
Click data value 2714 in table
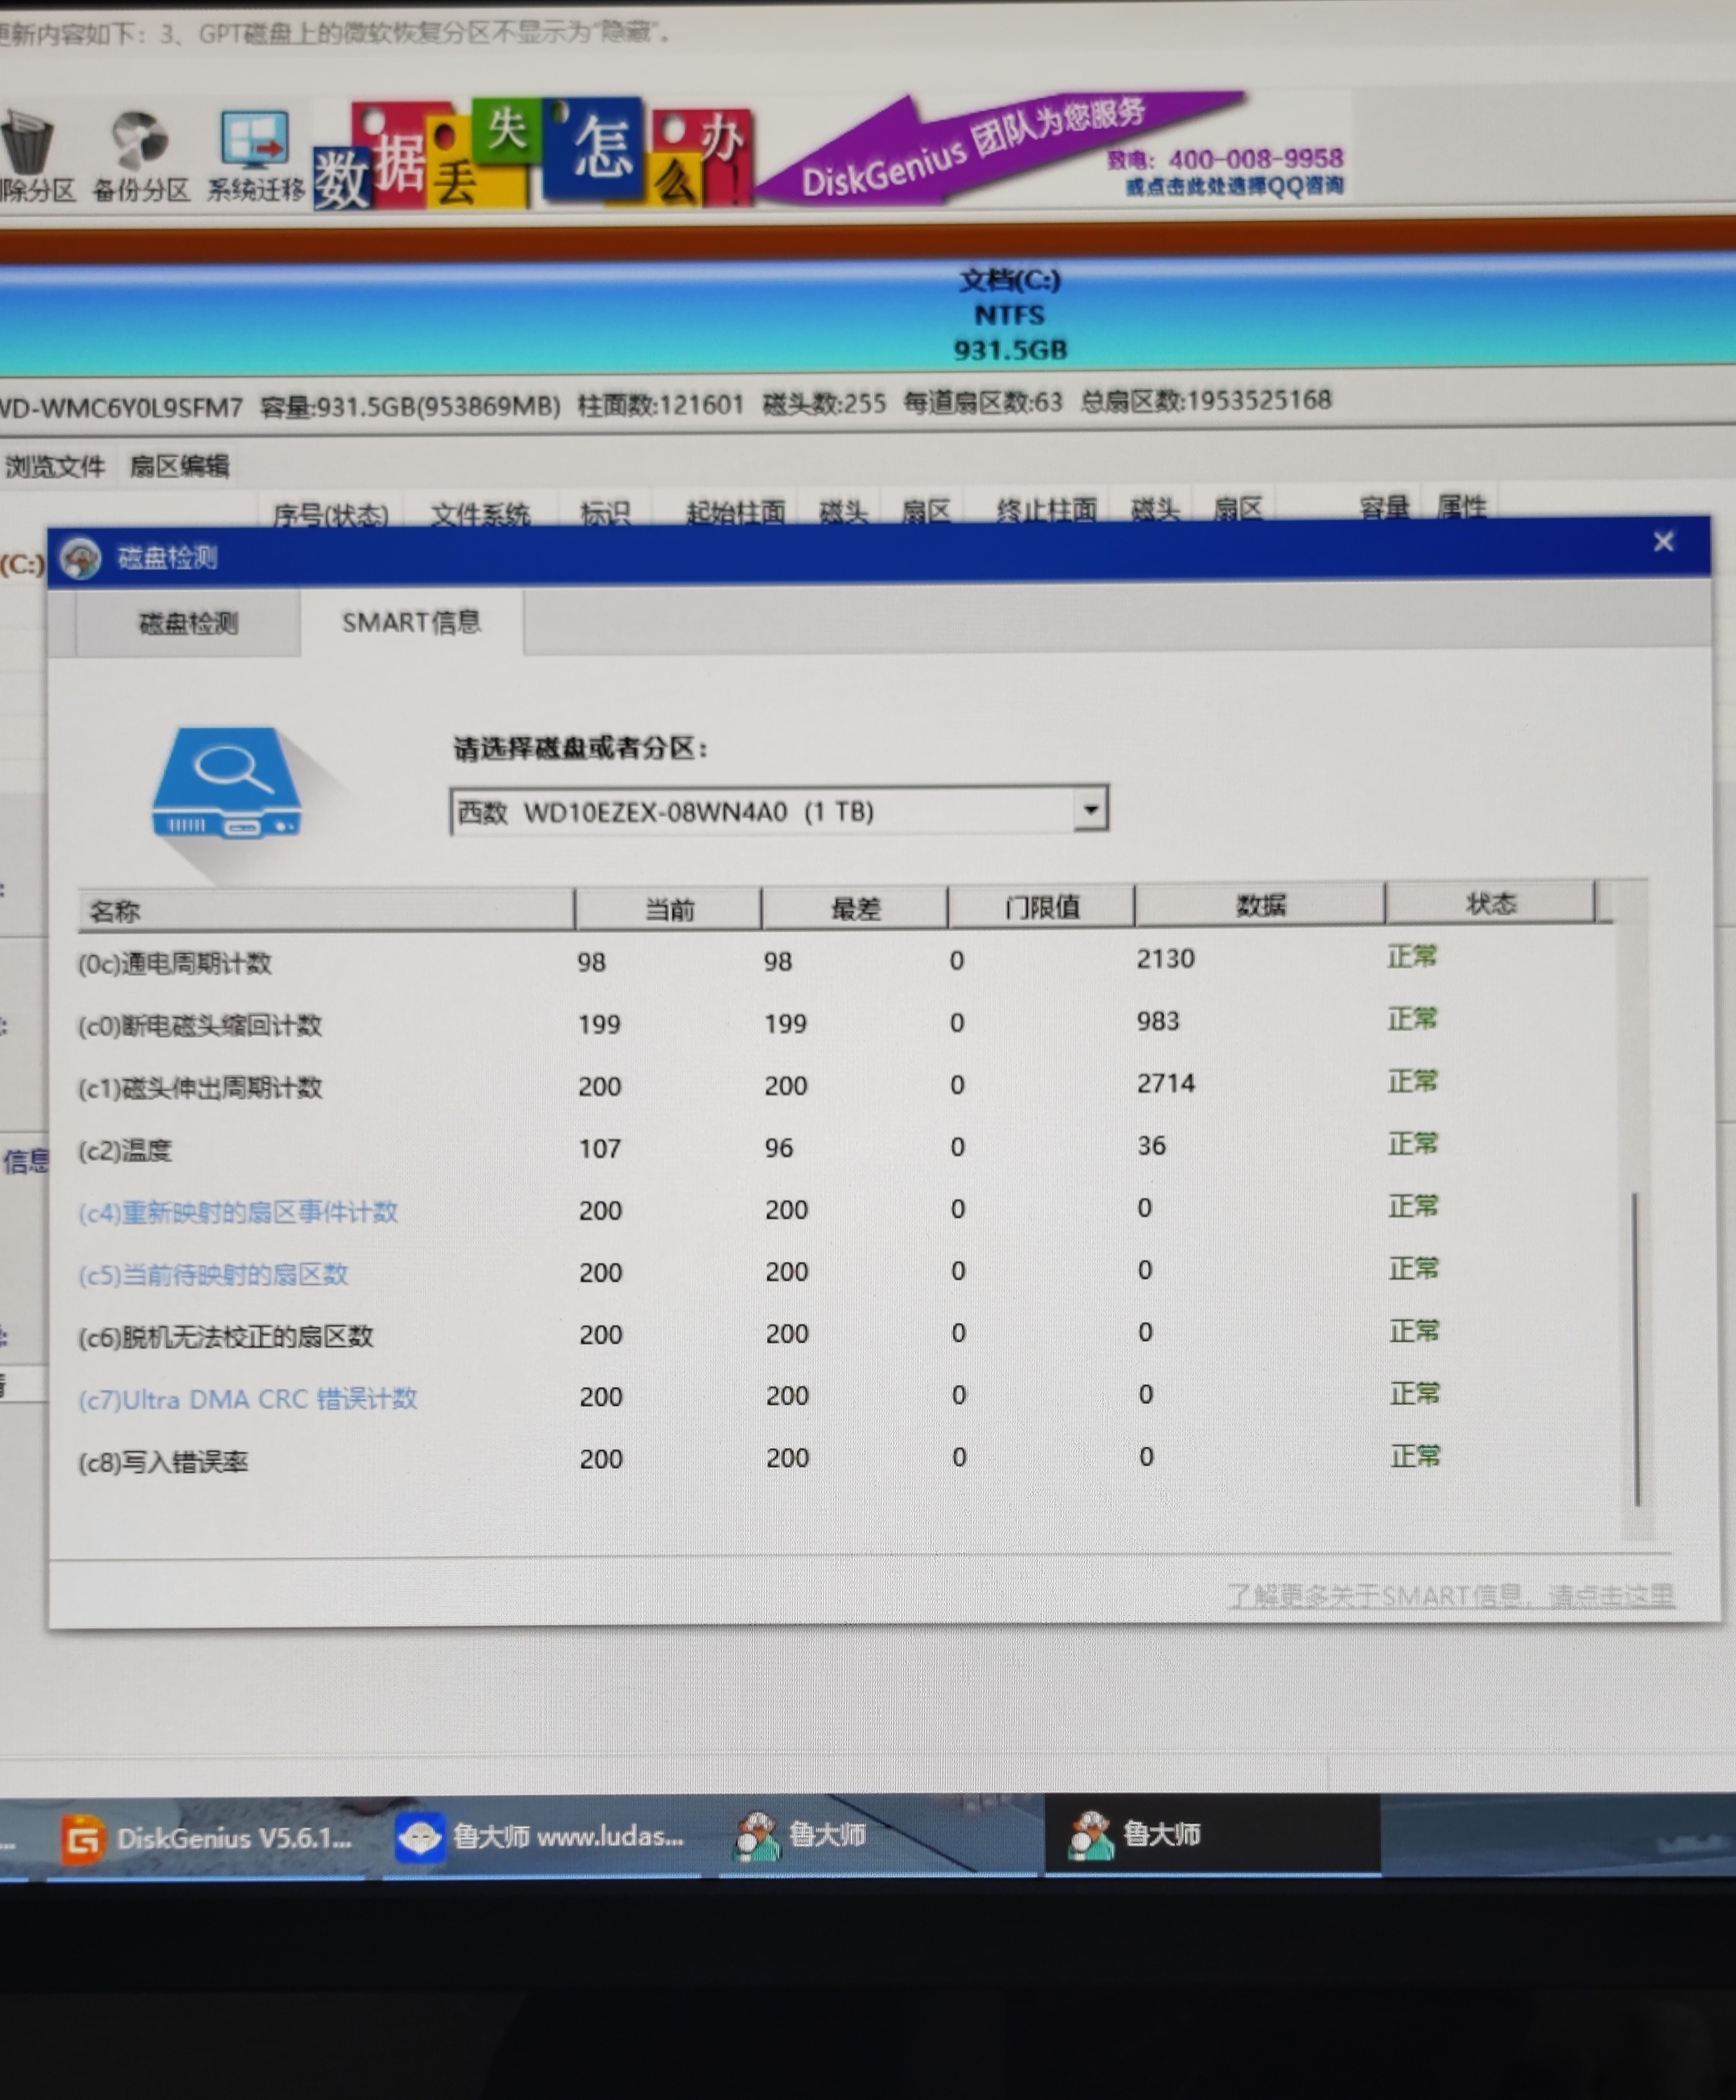[1166, 1083]
